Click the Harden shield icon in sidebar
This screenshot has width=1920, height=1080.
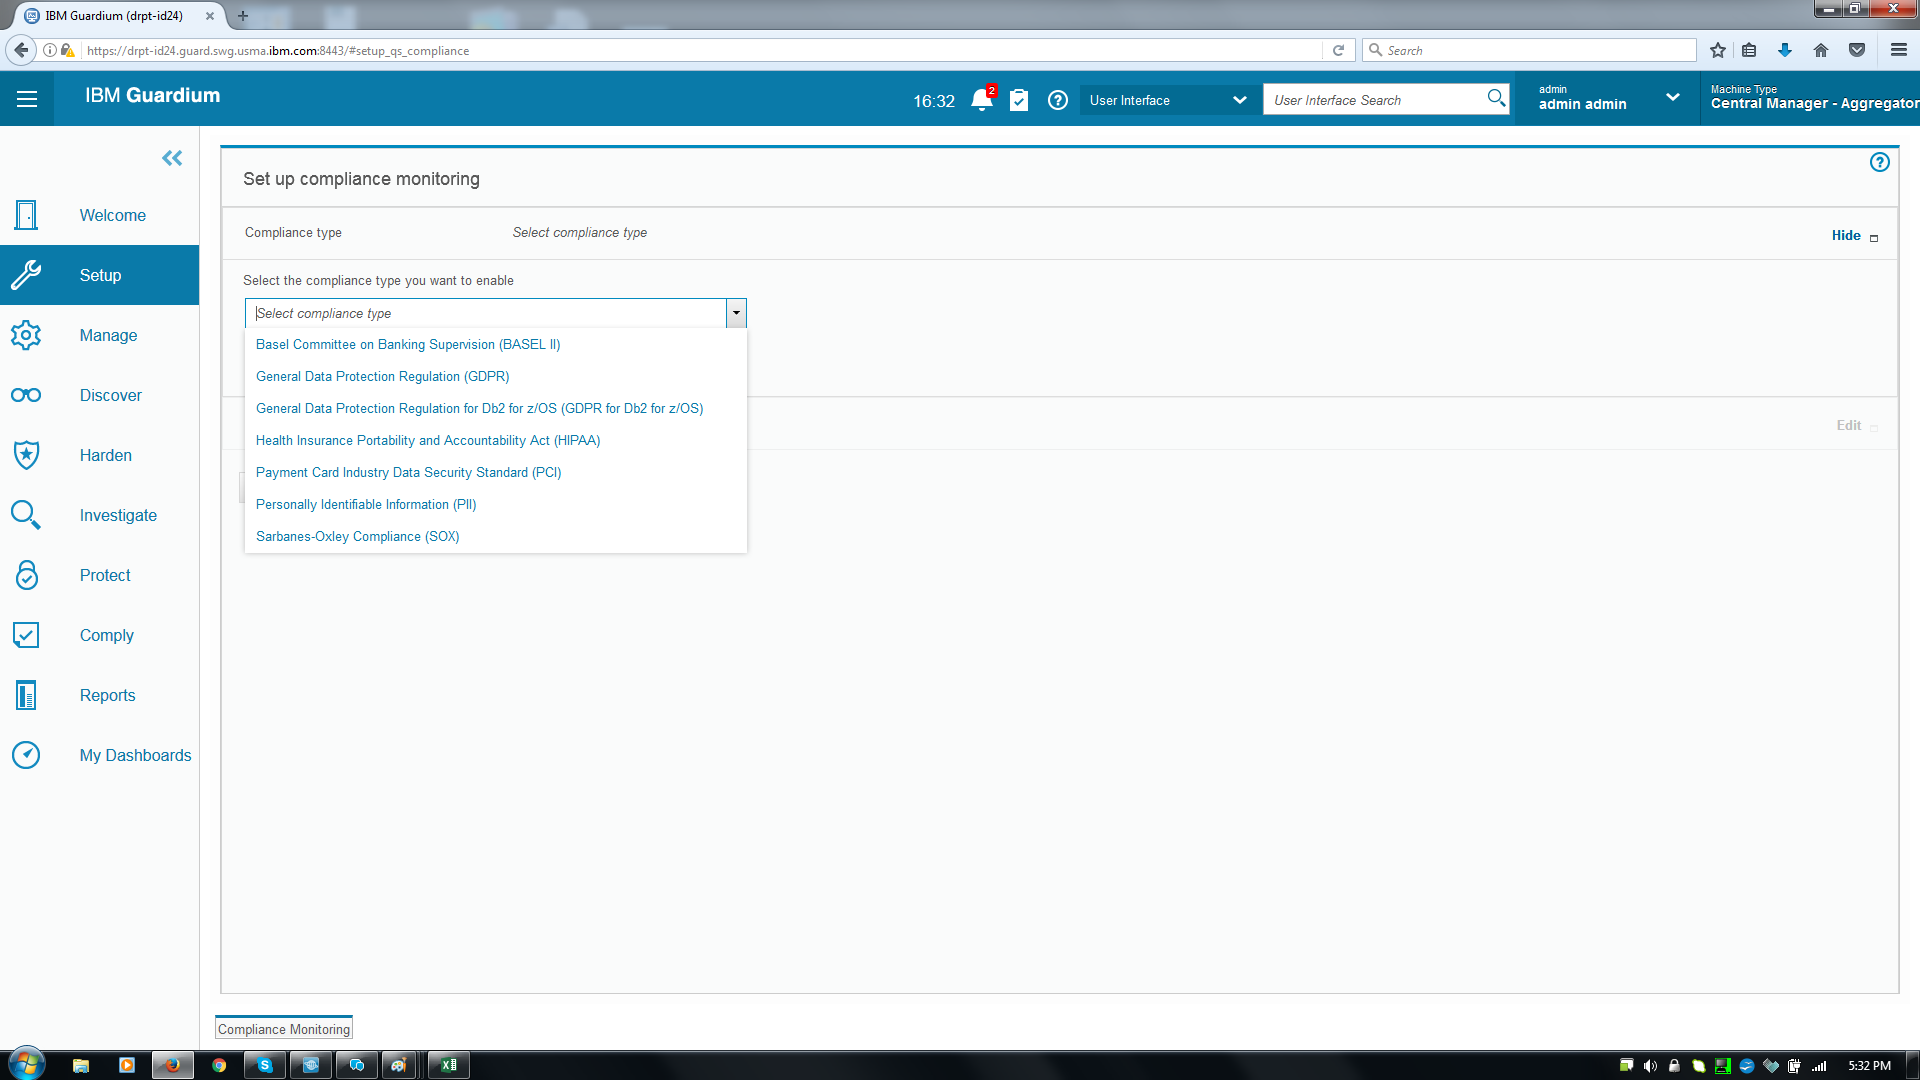(26, 455)
